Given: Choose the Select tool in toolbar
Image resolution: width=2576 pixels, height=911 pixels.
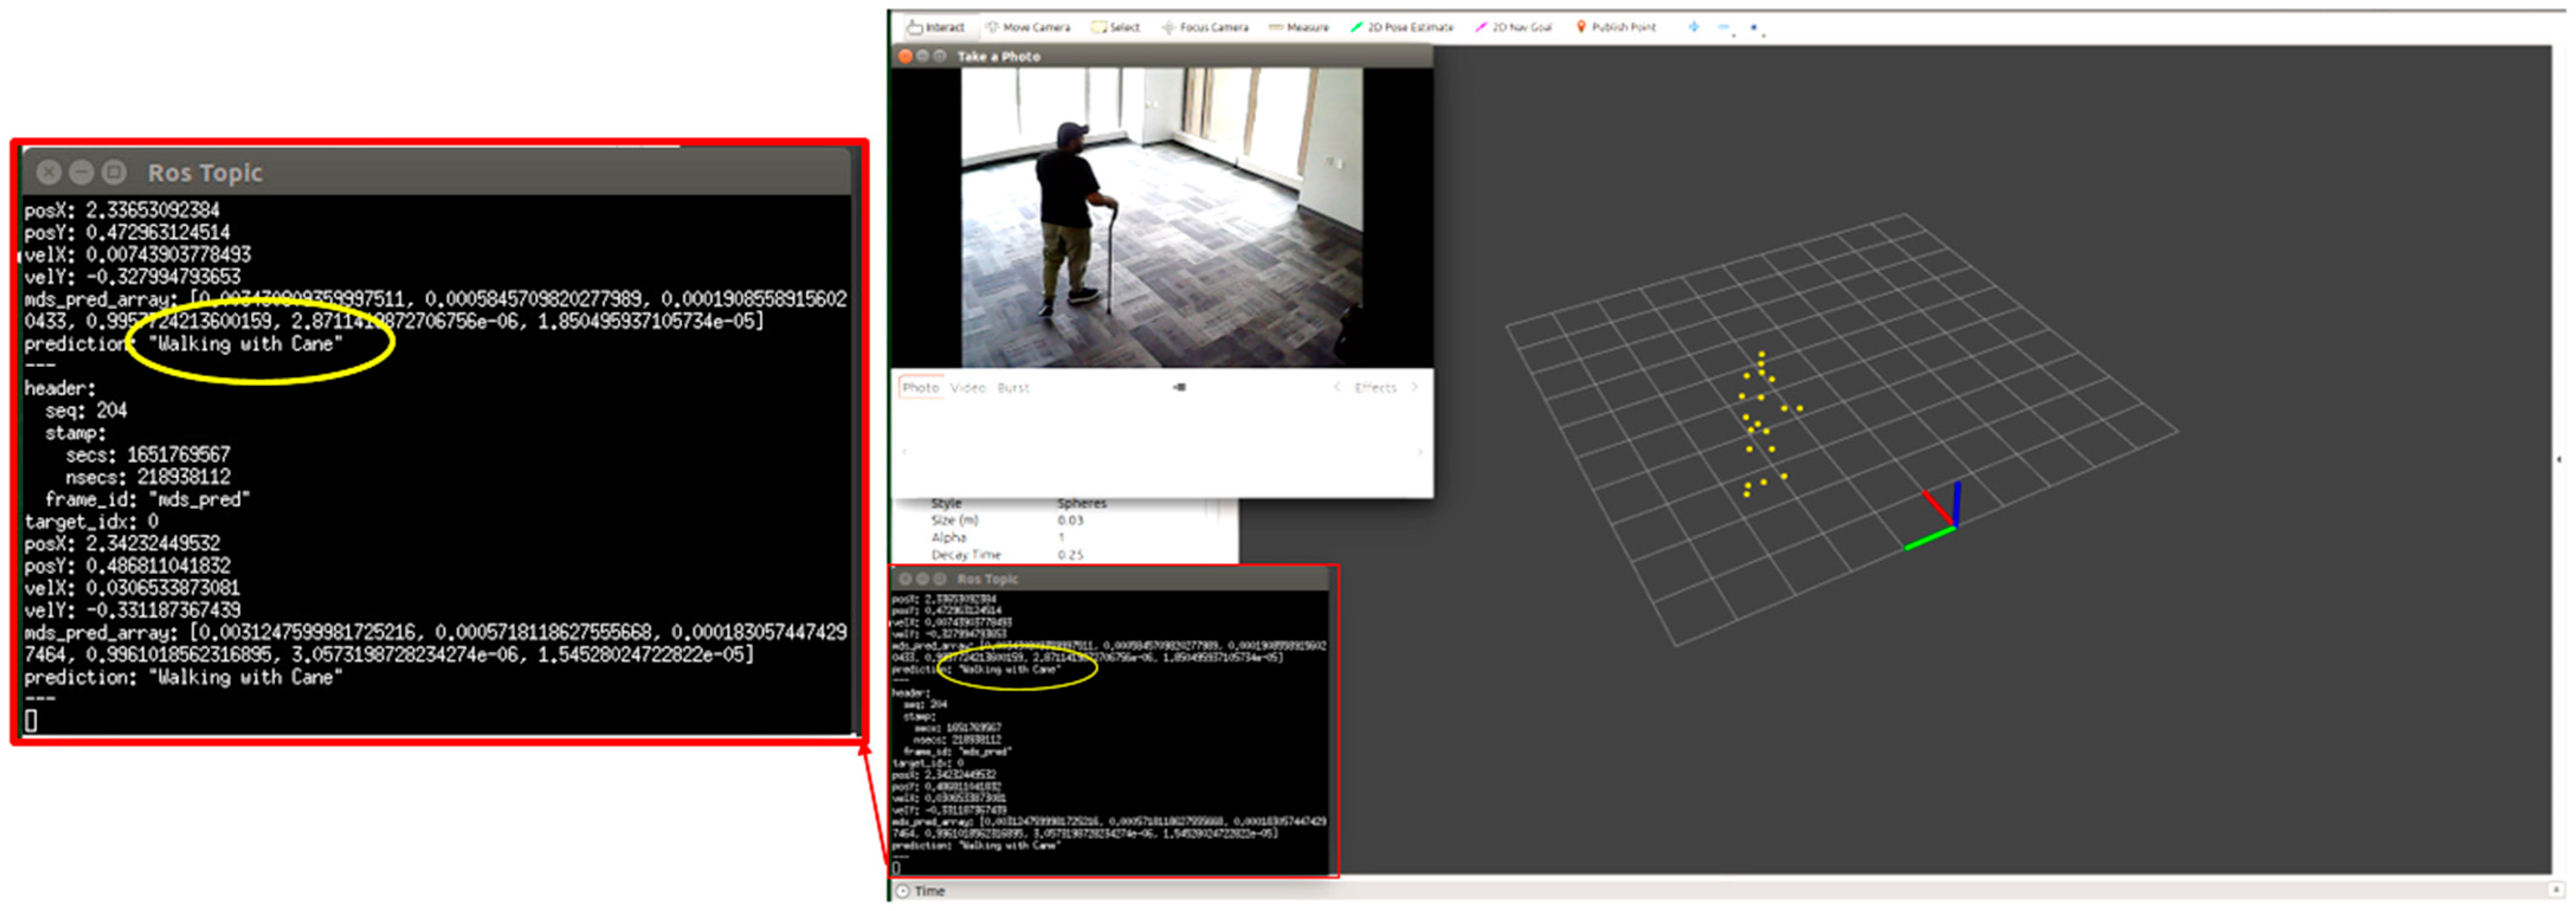Looking at the screenshot, I should 1116,27.
